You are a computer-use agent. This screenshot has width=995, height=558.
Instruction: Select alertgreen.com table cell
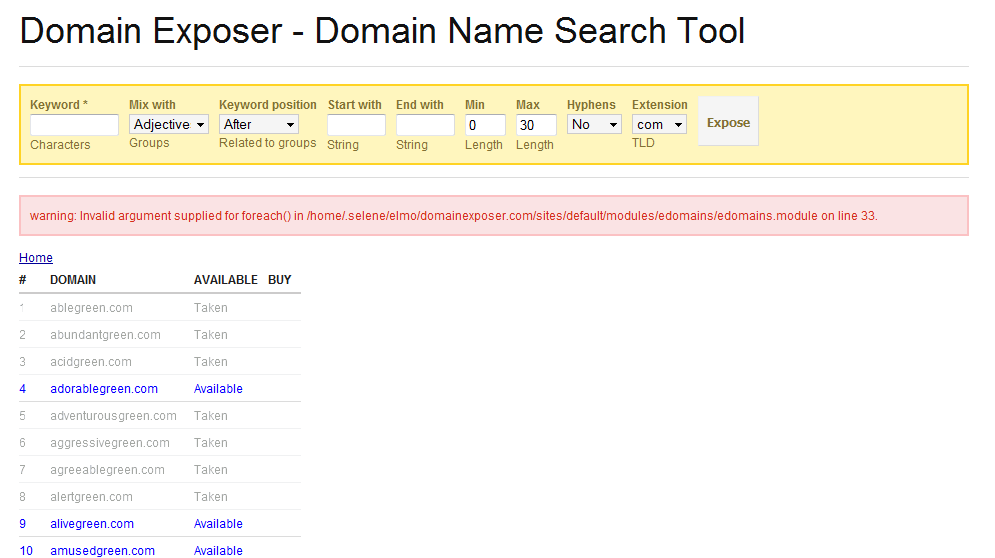coord(91,496)
